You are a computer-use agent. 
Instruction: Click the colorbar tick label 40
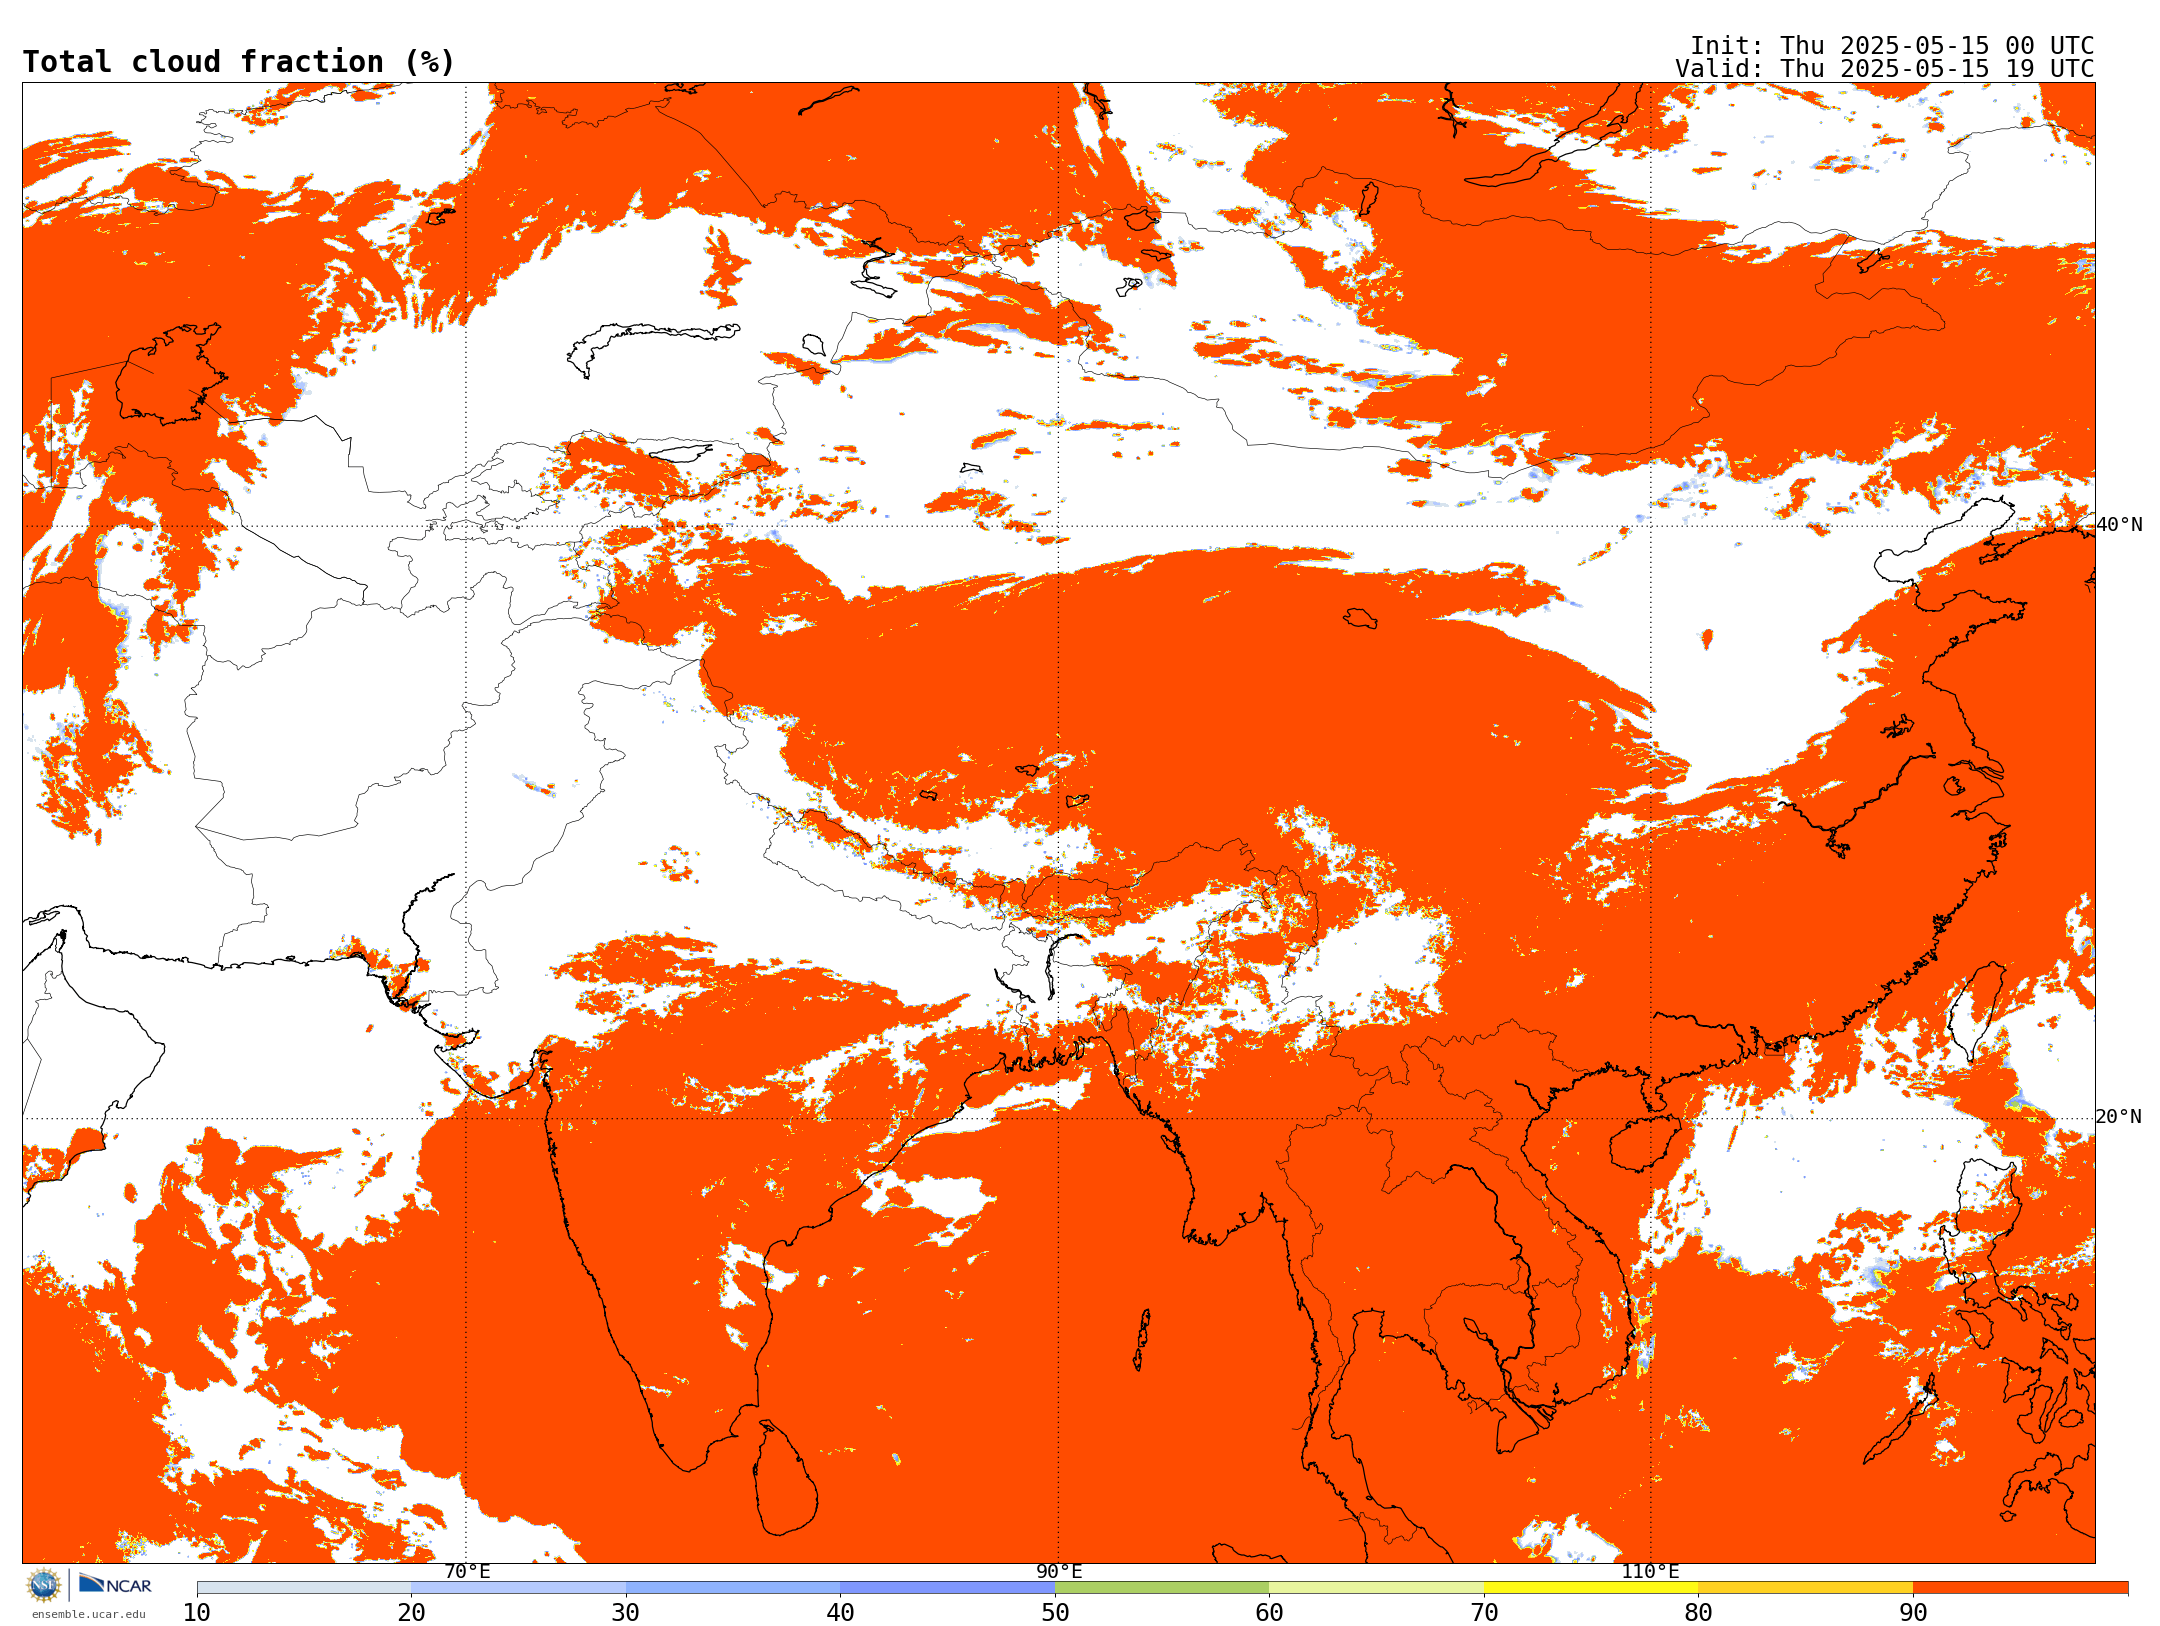840,1613
